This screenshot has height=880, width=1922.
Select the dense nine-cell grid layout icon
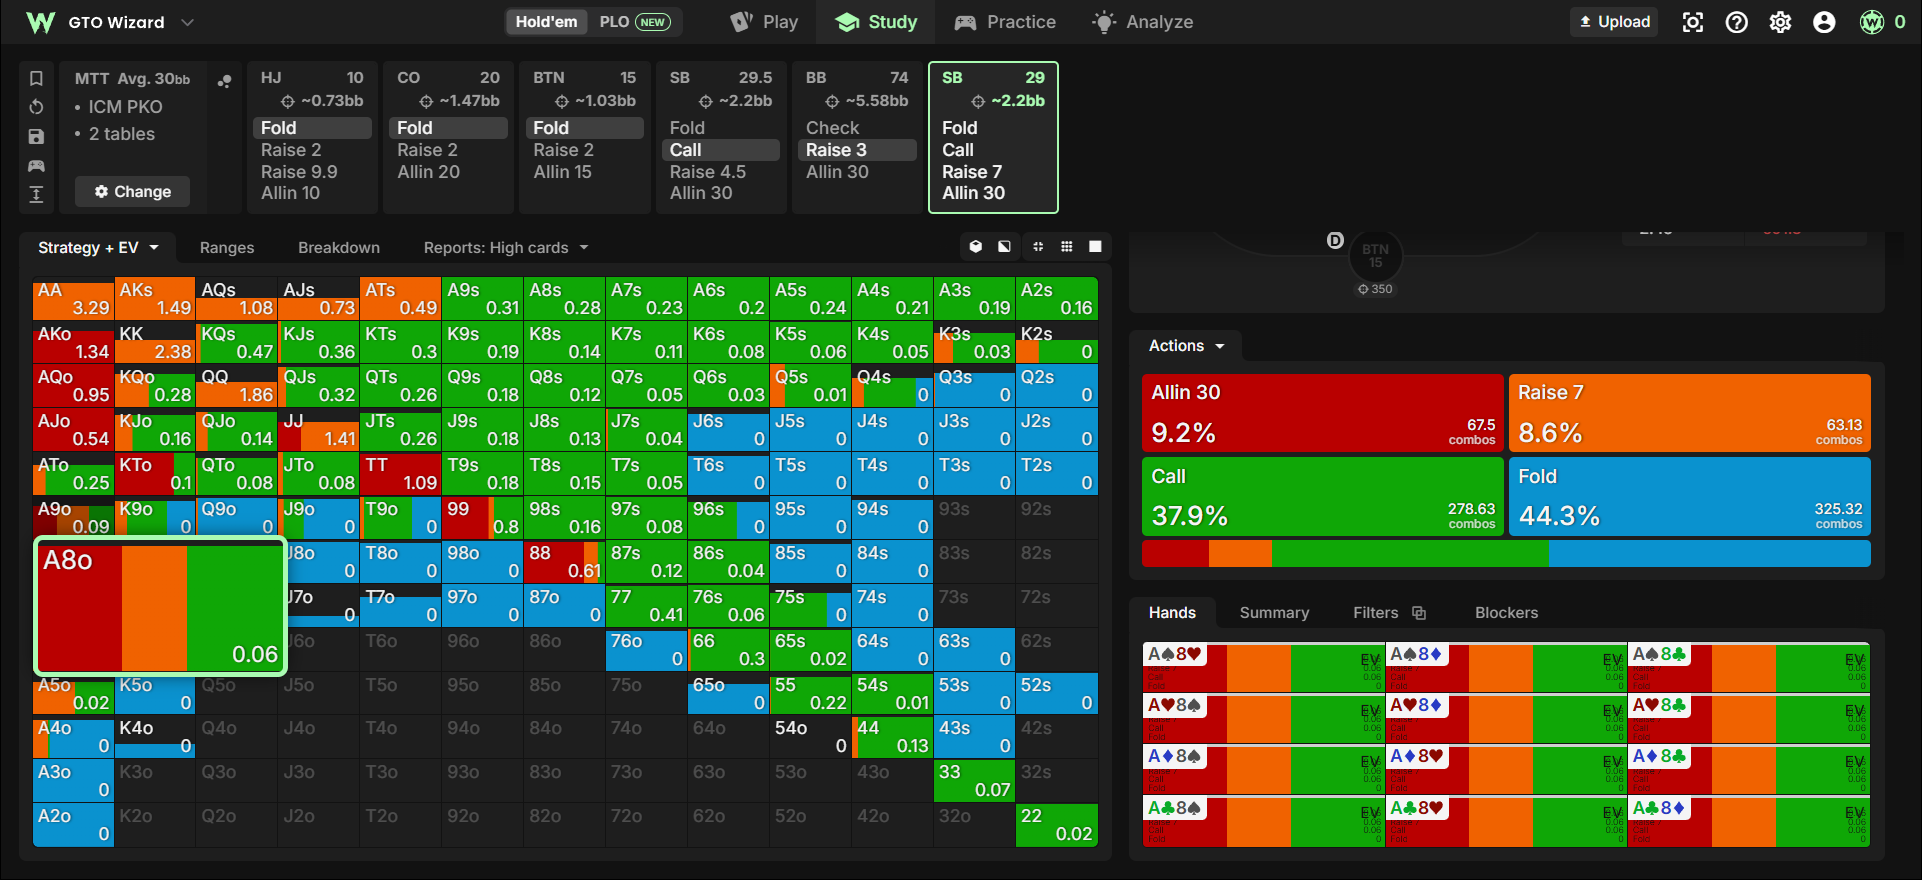(1067, 247)
